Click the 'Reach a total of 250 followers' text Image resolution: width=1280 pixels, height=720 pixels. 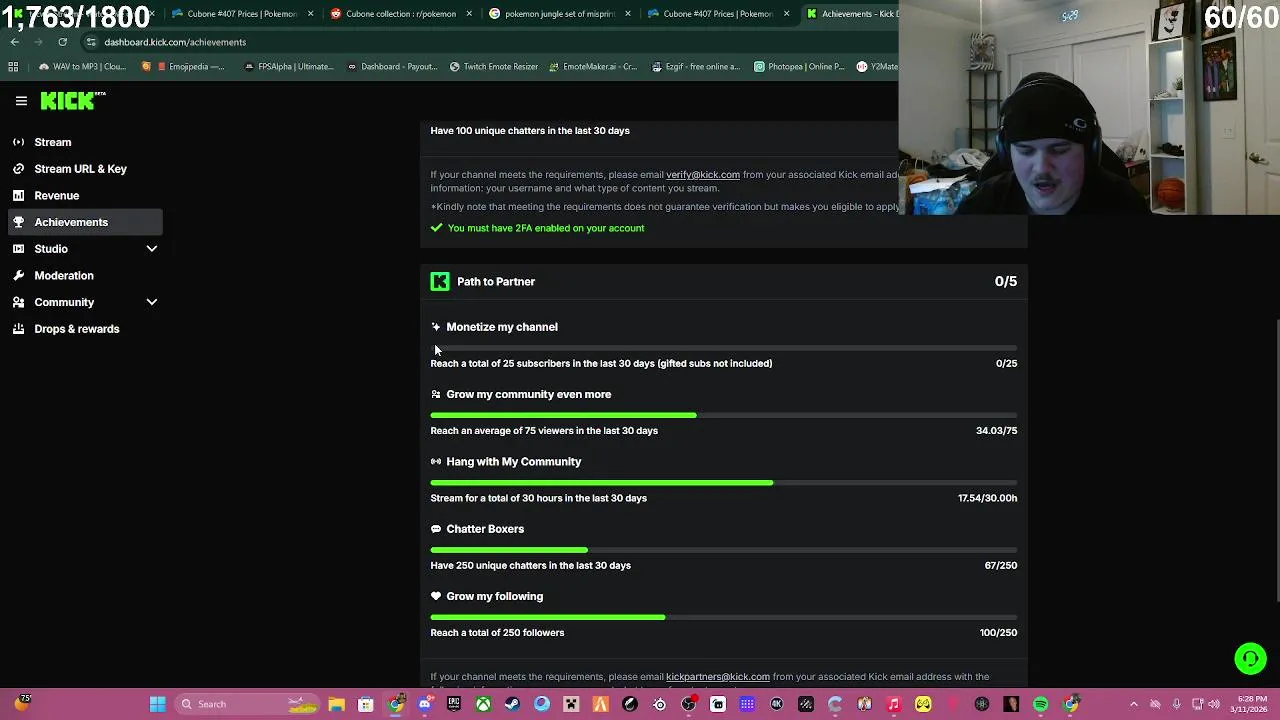(497, 633)
